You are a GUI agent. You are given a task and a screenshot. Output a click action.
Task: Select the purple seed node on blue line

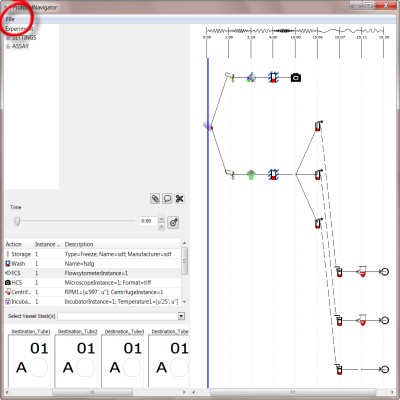(208, 126)
